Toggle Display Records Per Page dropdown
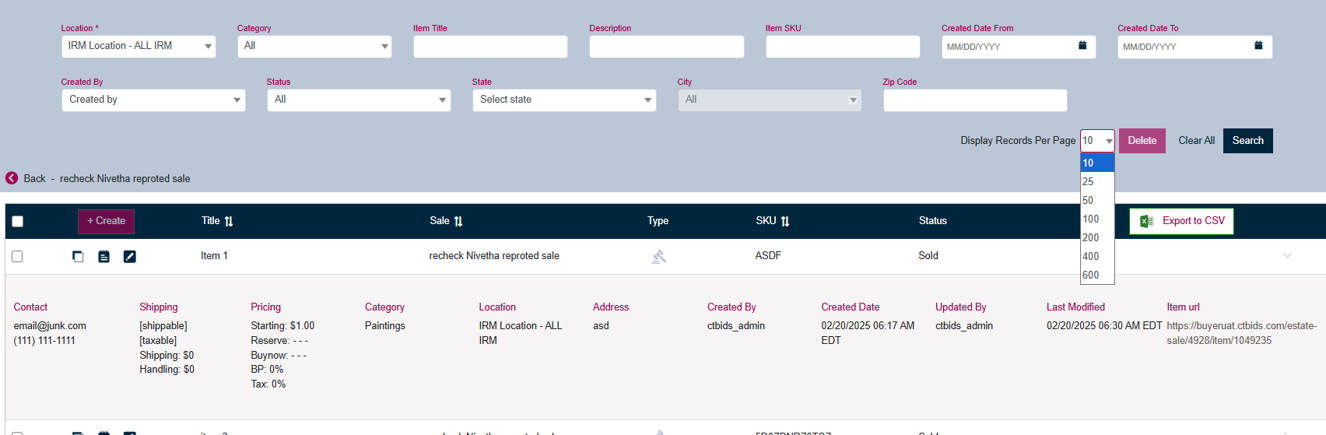Screen dimensions: 1326x435 1097,141
